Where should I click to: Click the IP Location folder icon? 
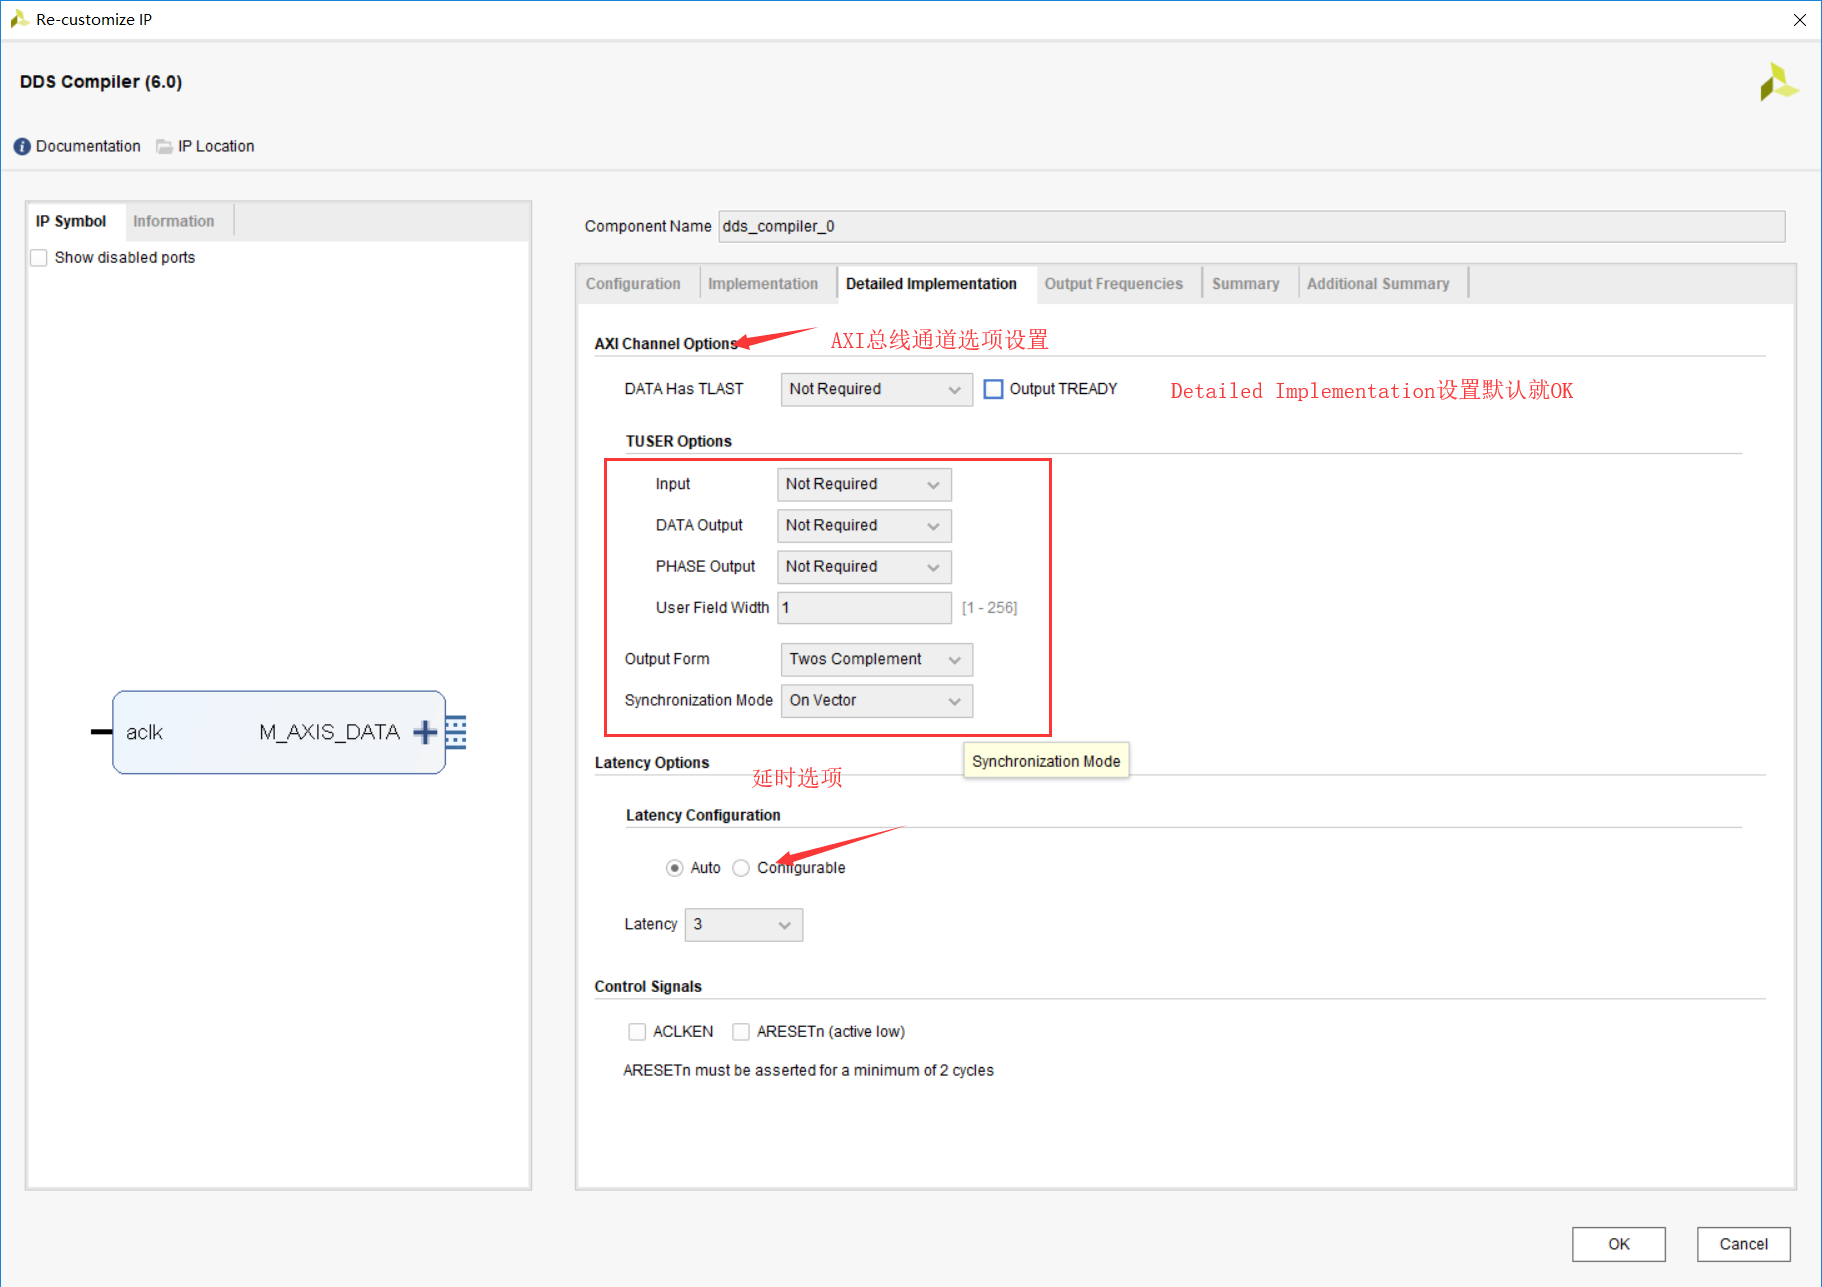(164, 147)
